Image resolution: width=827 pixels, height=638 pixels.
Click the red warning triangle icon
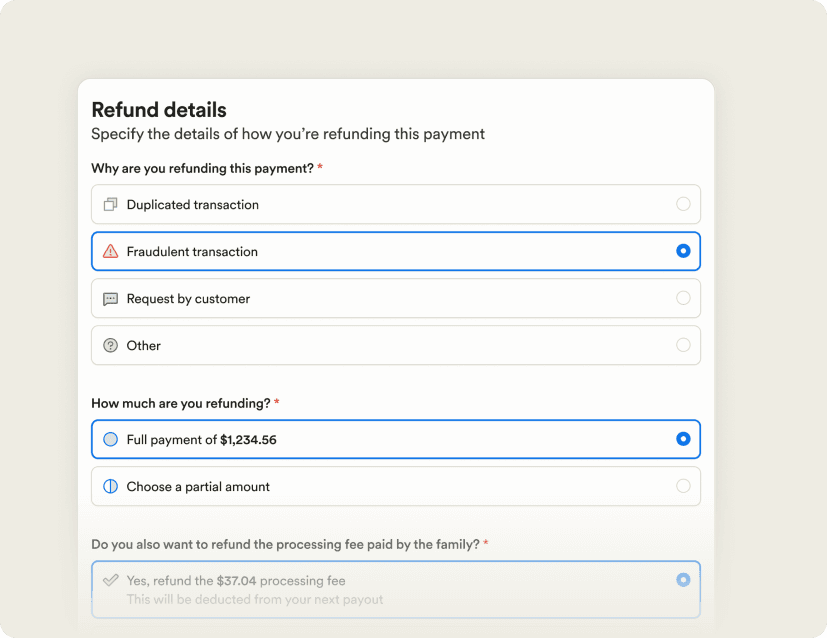click(x=112, y=251)
